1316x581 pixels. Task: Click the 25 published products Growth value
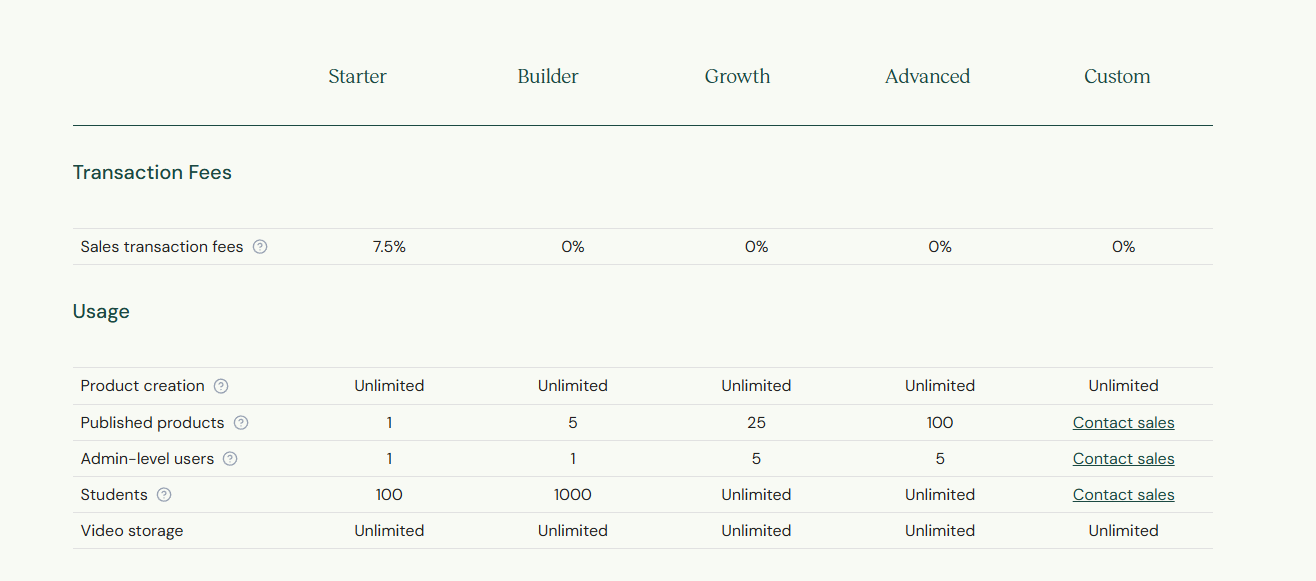756,423
